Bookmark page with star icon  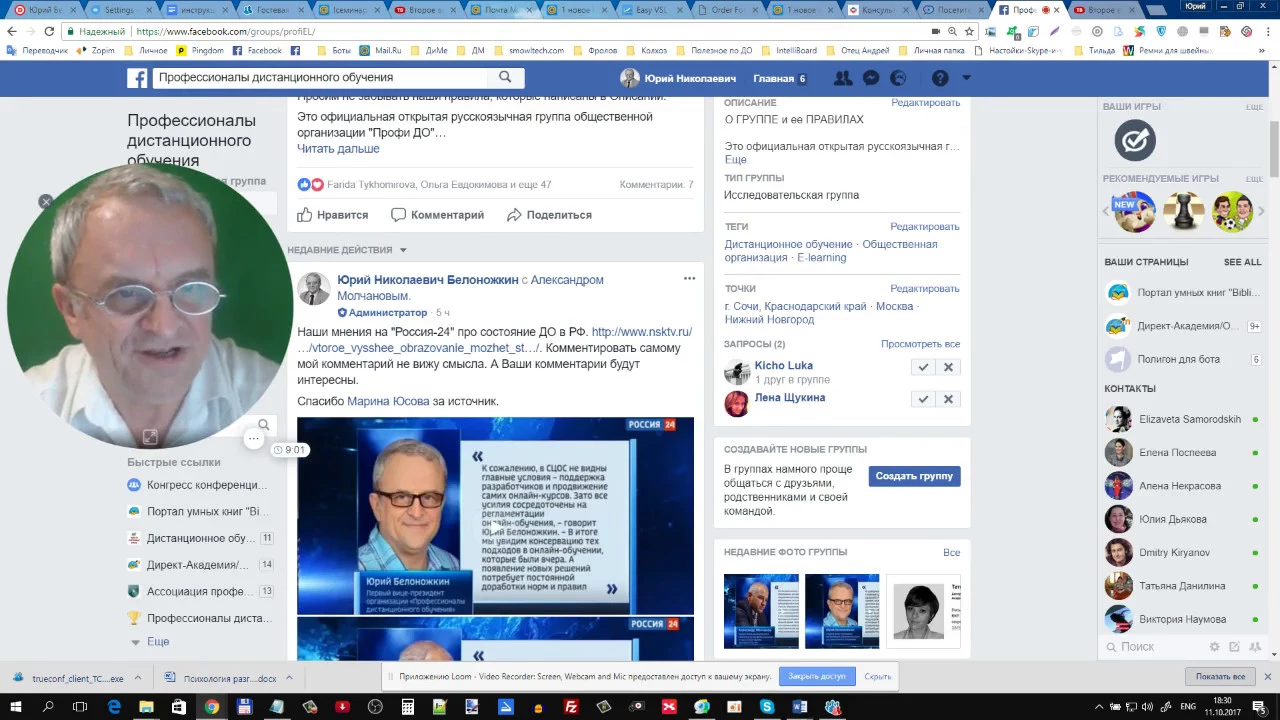969,31
